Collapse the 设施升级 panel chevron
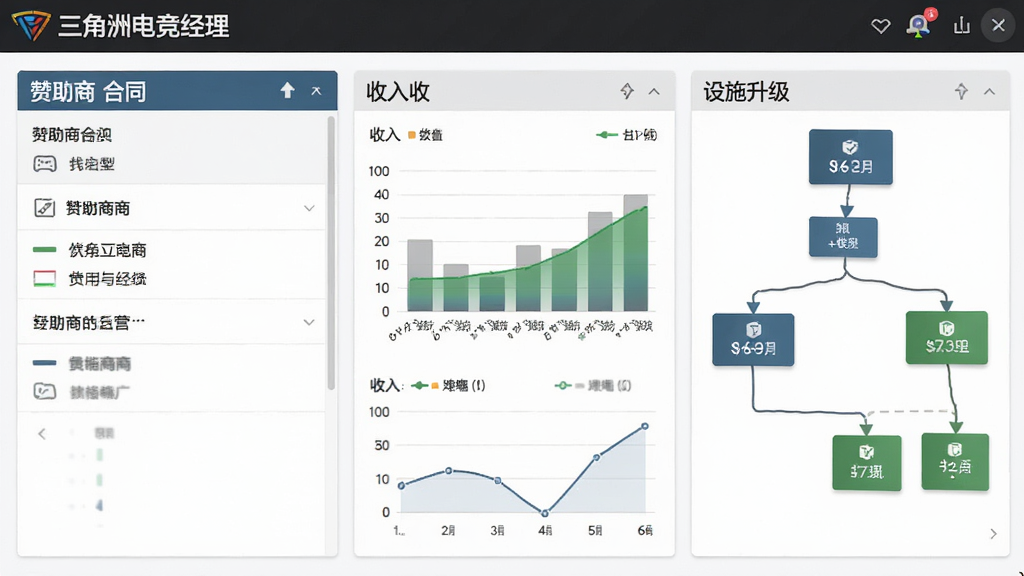This screenshot has height=576, width=1024. [989, 91]
